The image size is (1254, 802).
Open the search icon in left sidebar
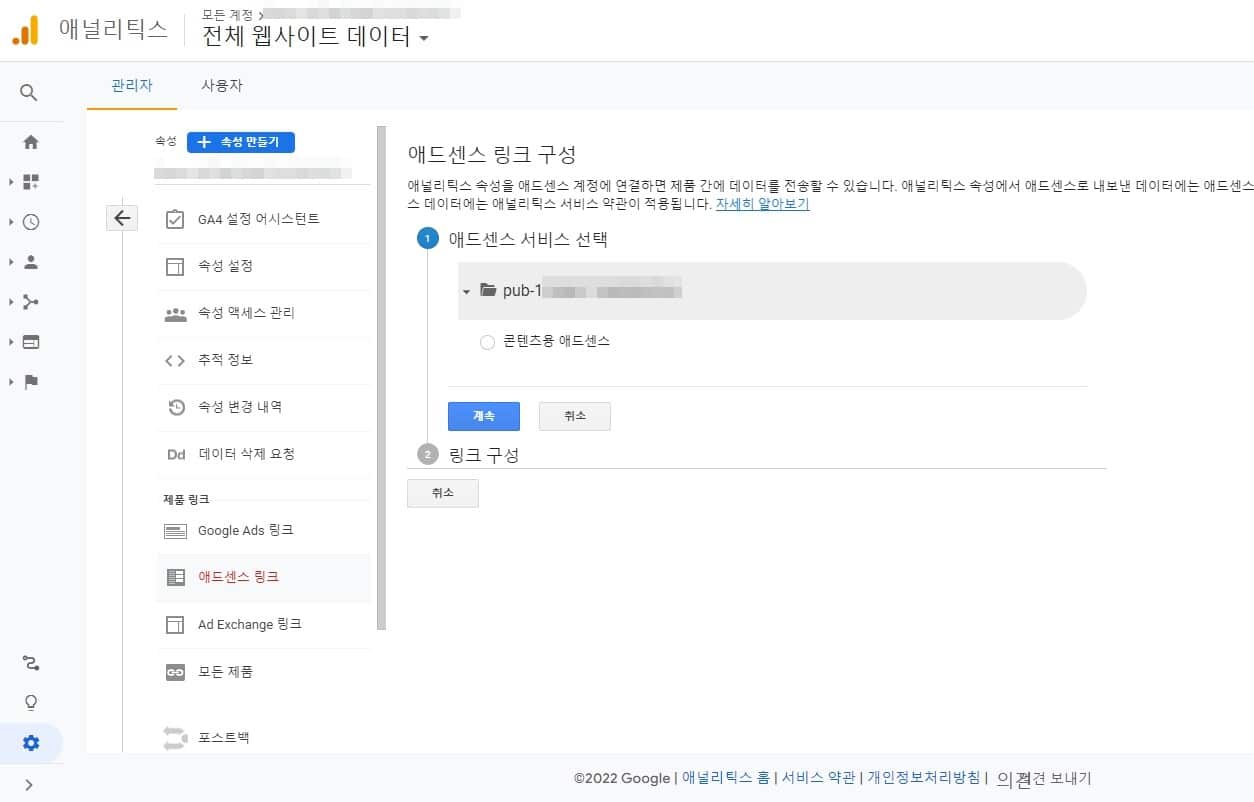[29, 93]
